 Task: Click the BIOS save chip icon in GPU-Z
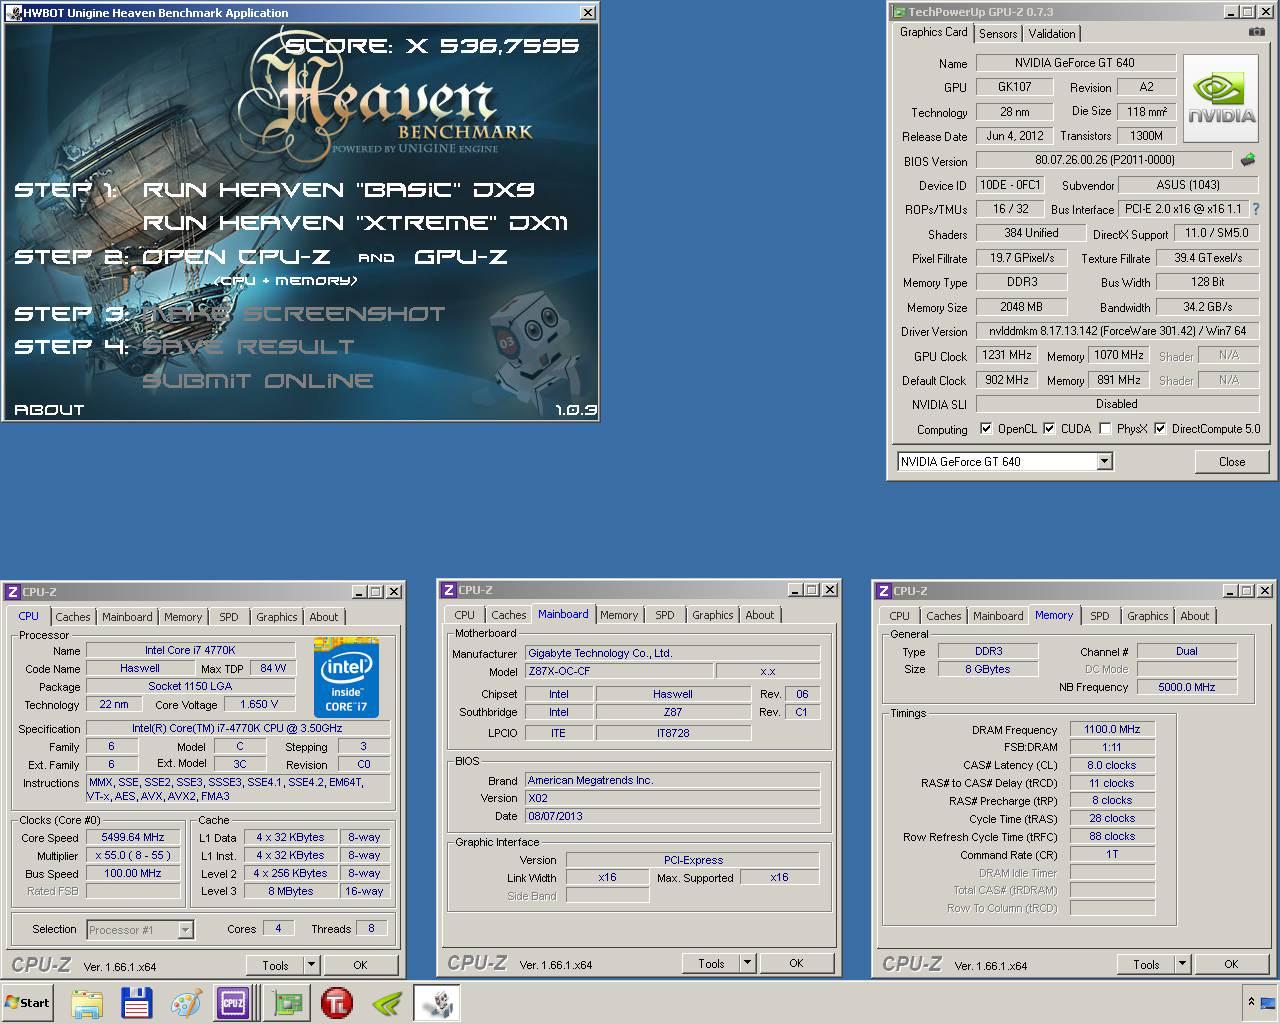[1248, 160]
